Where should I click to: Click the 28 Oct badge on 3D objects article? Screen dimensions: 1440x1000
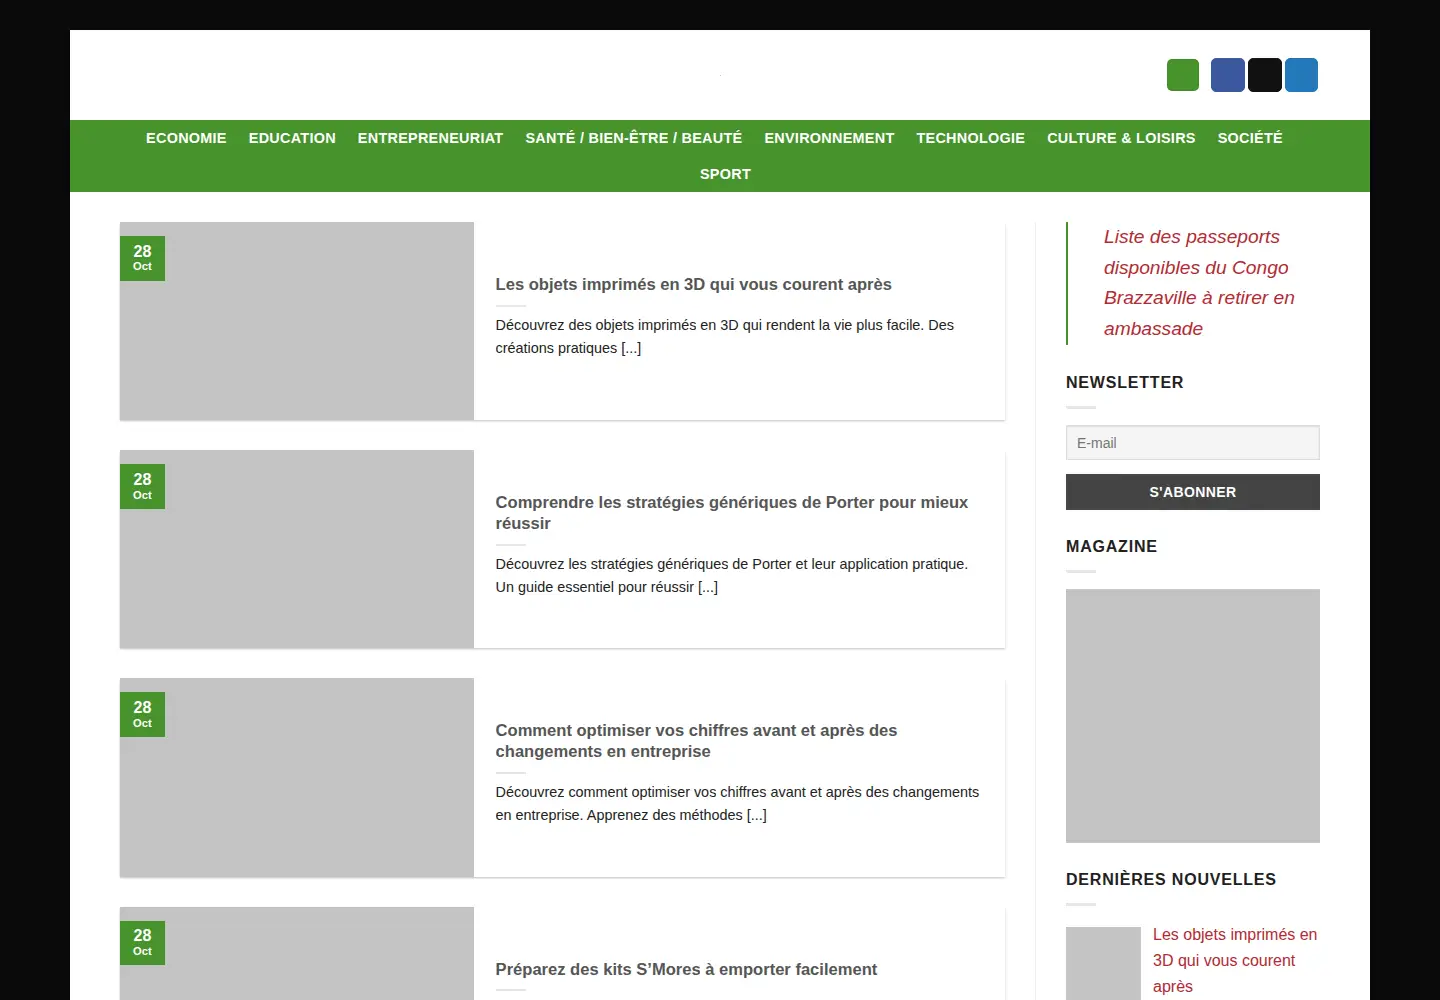pyautogui.click(x=142, y=258)
